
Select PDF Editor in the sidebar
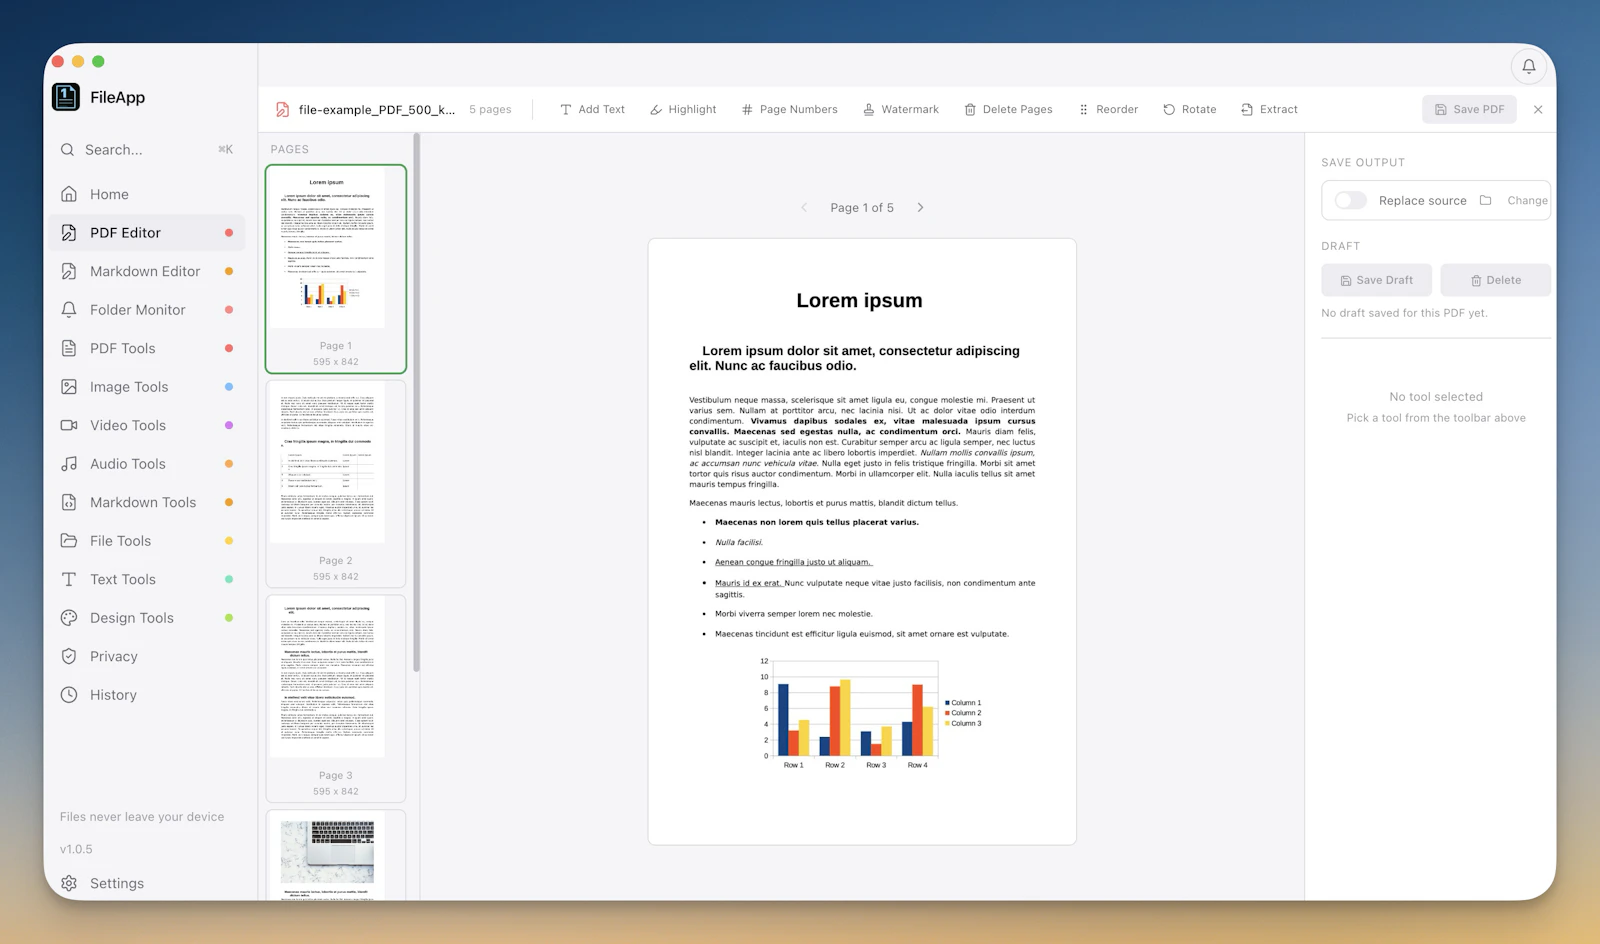[147, 233]
